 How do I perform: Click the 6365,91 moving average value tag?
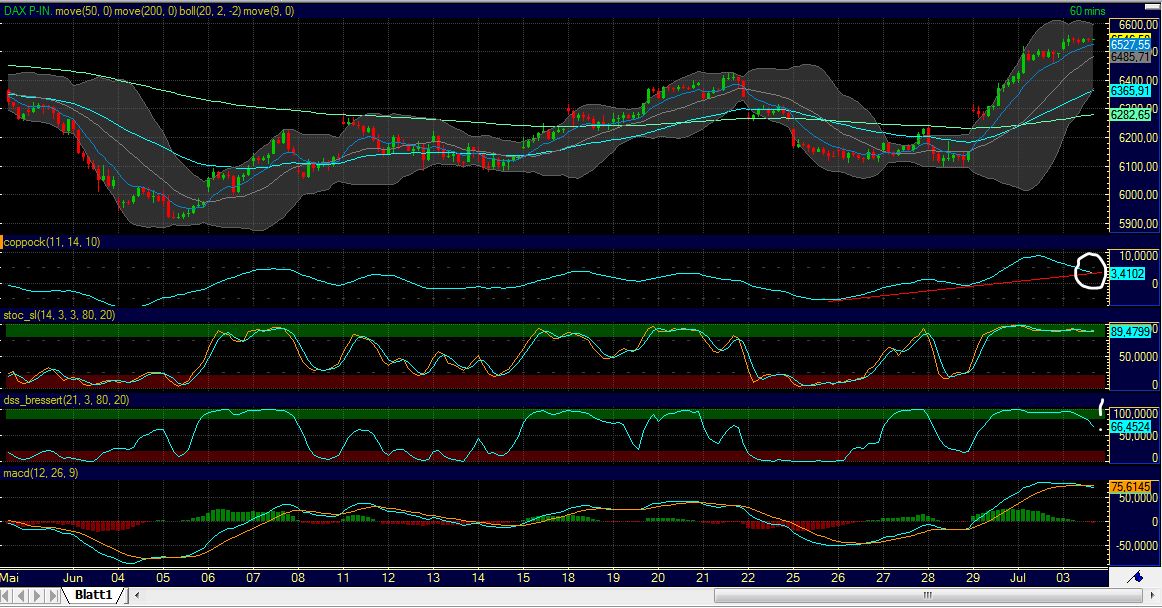[1130, 90]
